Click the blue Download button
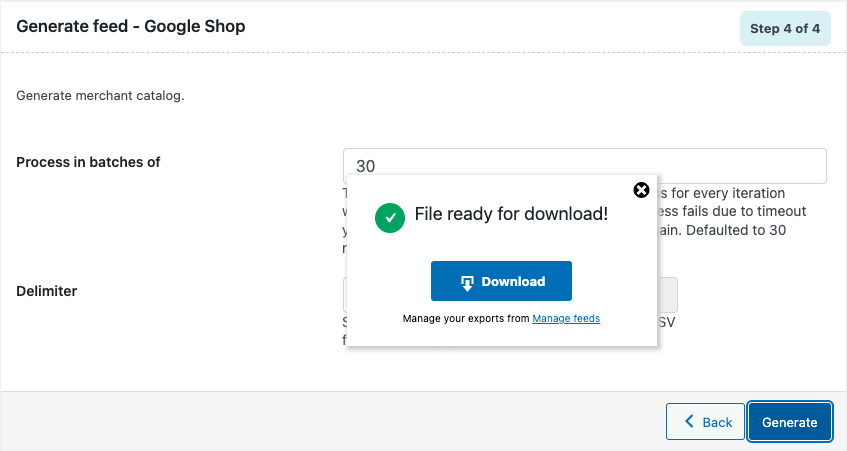This screenshot has height=451, width=847. [x=501, y=281]
